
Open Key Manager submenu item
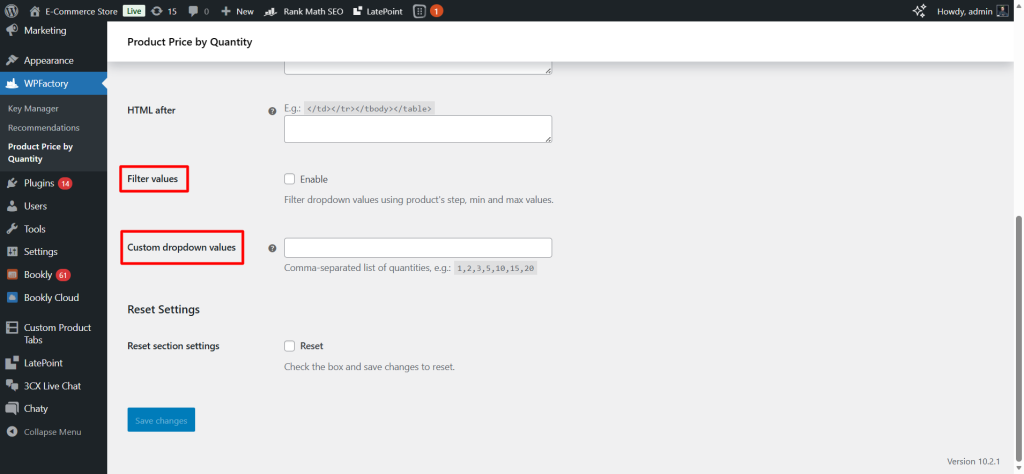tap(33, 108)
